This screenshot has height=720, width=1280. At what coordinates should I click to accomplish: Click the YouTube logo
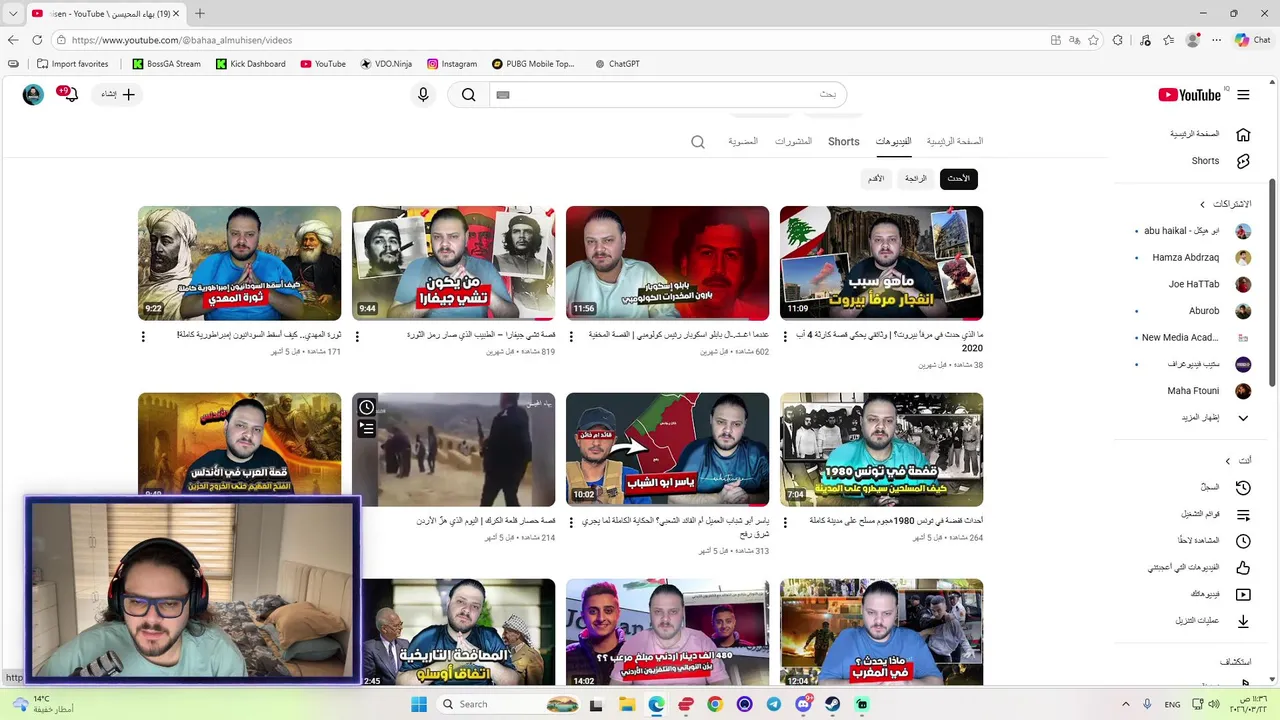point(1190,95)
